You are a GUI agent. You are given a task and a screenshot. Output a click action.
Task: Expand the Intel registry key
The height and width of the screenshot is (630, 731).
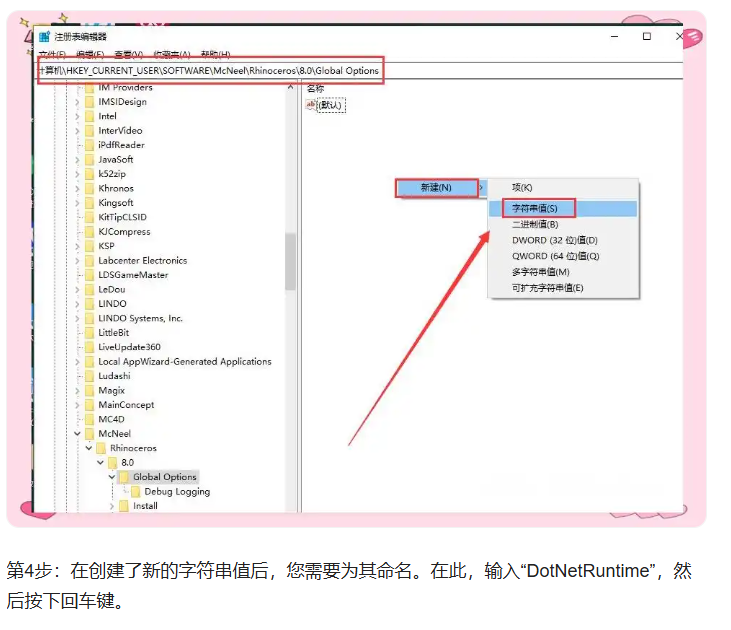pos(77,116)
